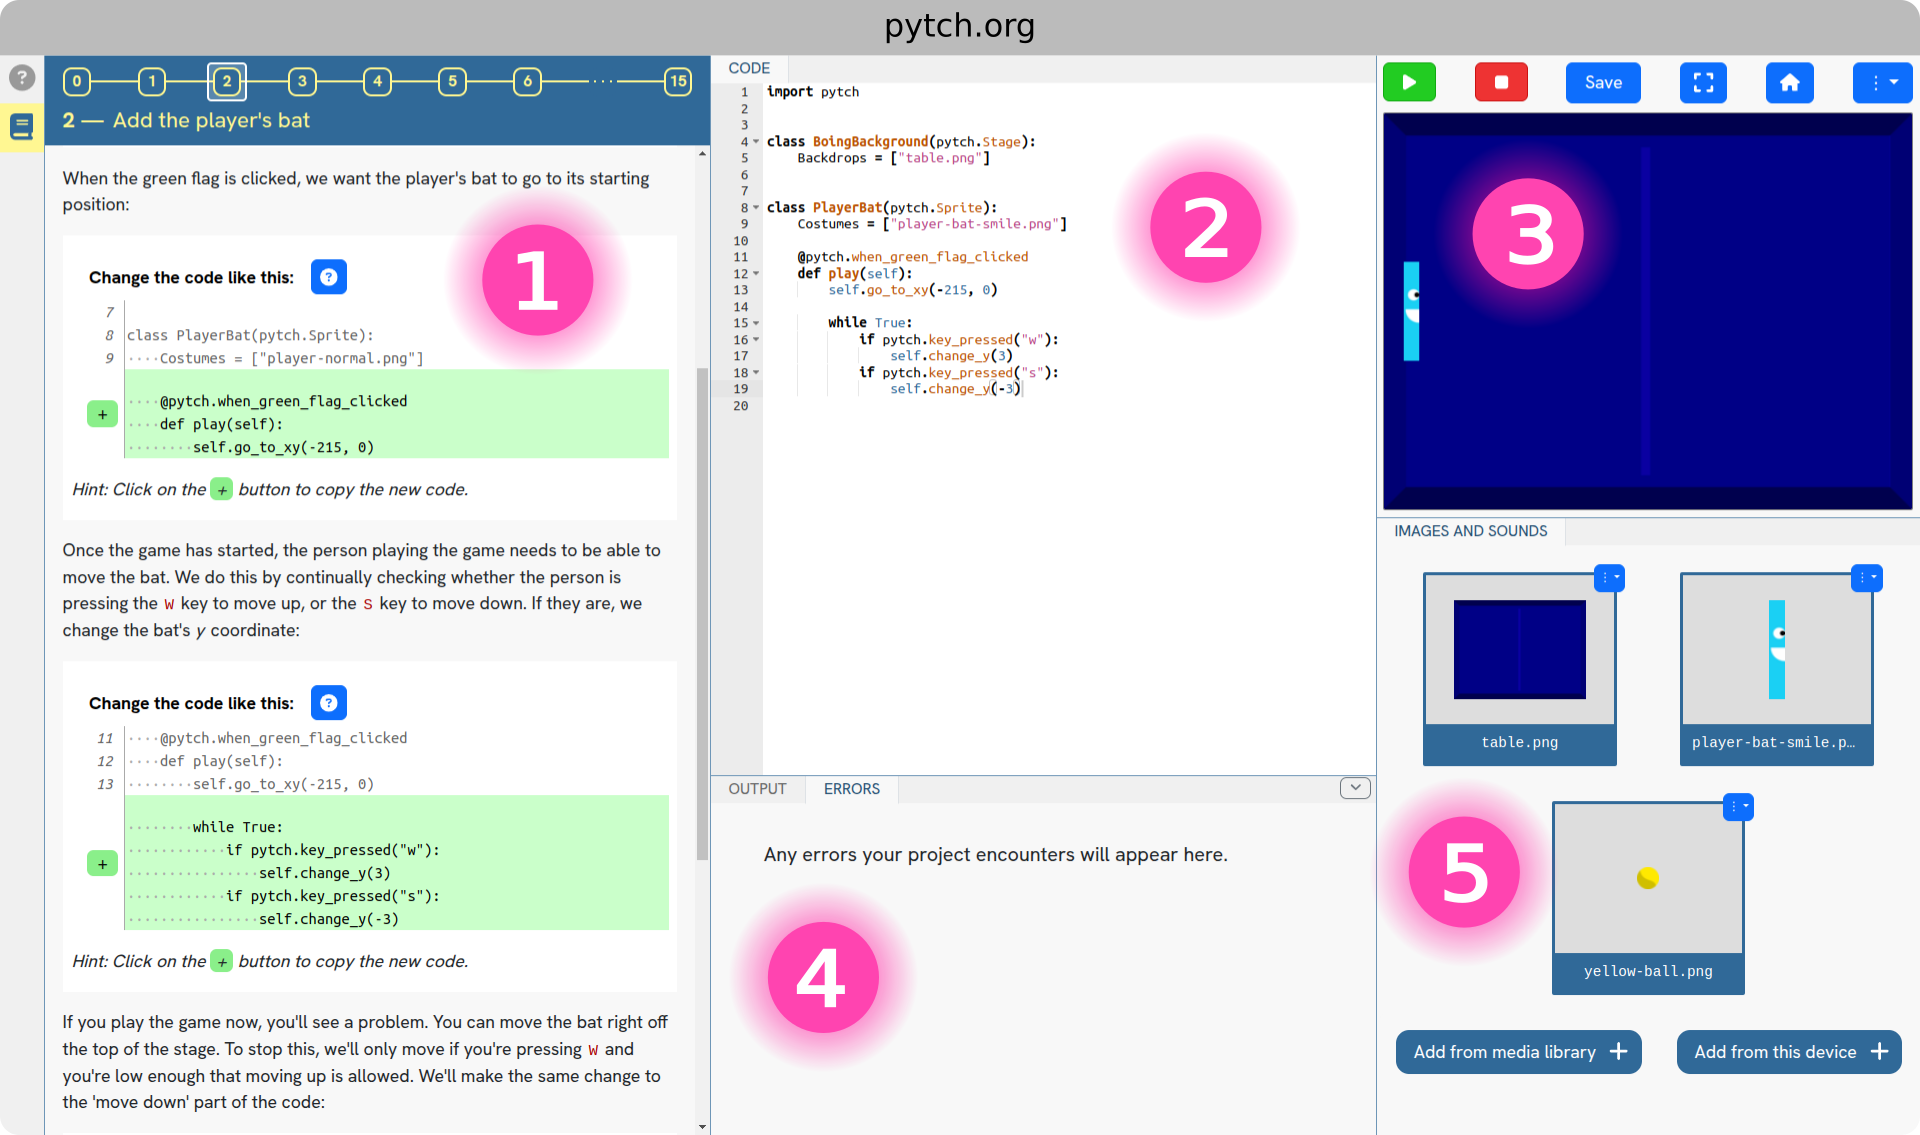1920x1135 pixels.
Task: Open table.png asset dropdown menu
Action: 1608,578
